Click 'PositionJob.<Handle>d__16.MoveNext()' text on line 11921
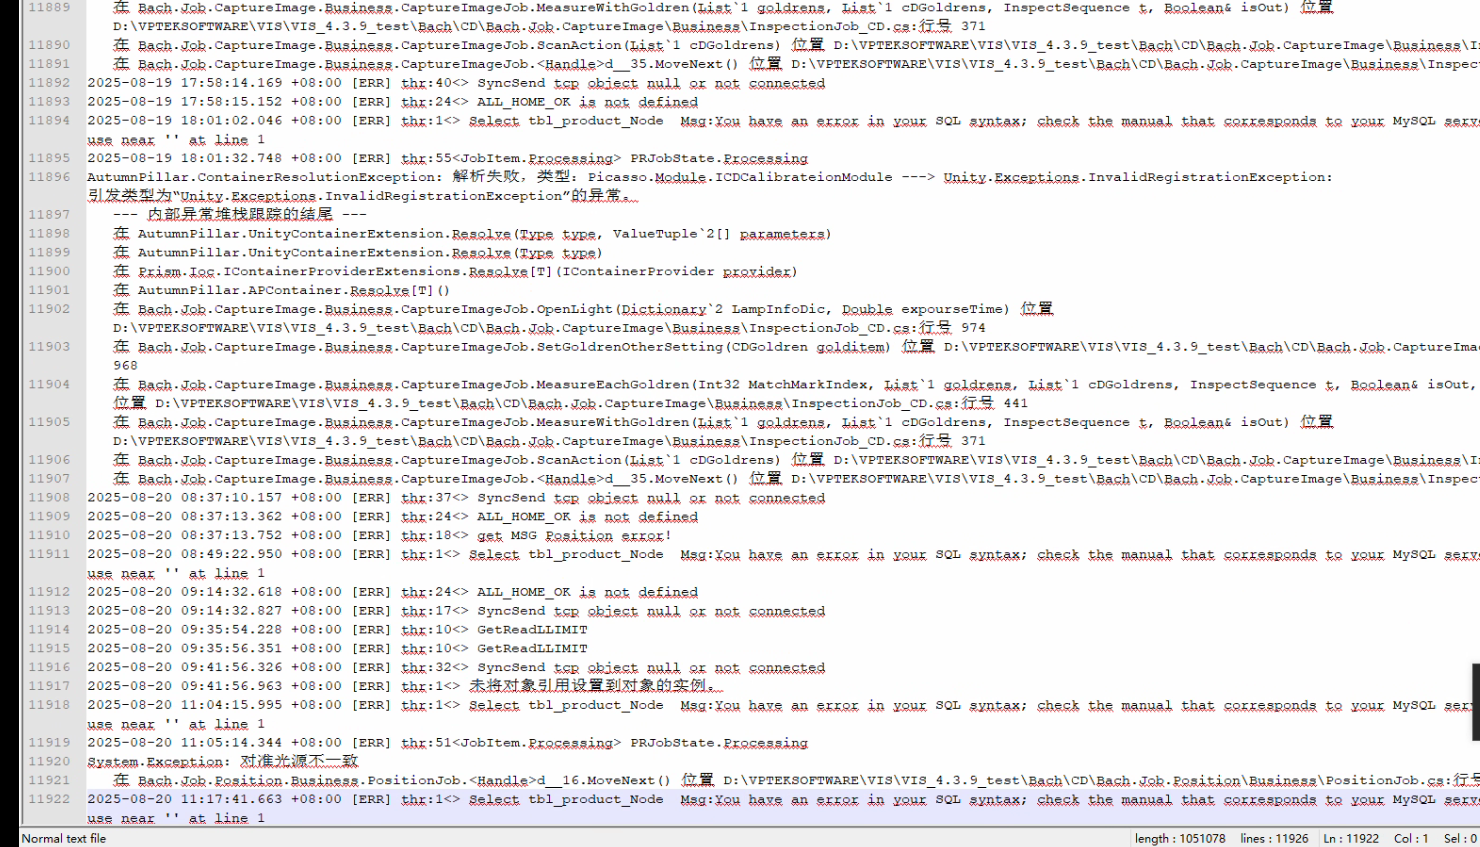 pos(518,781)
